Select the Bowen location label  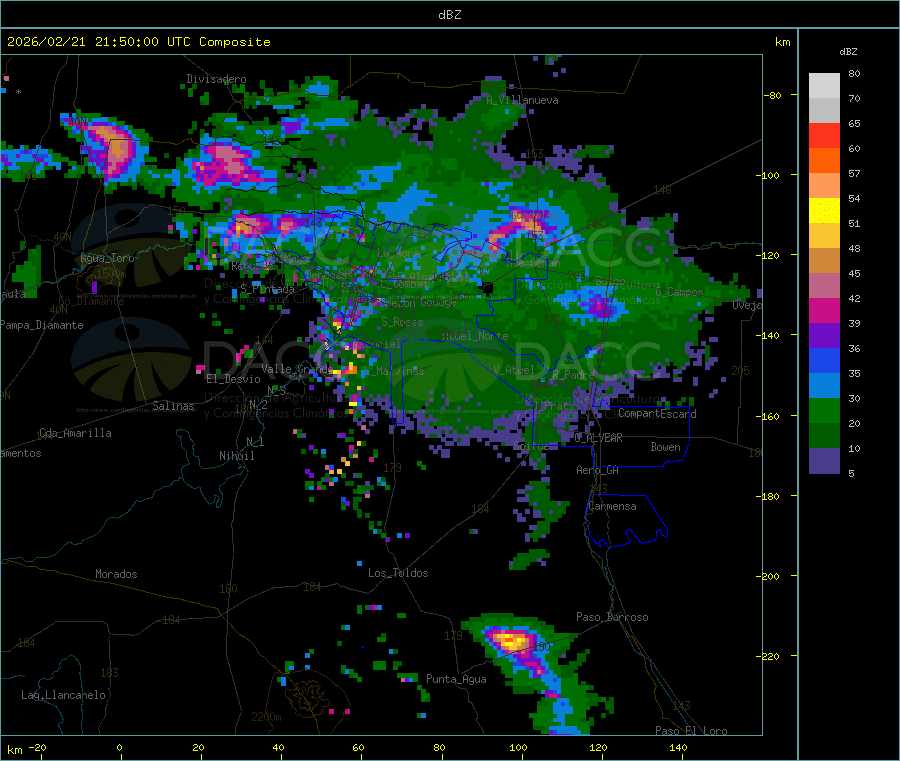(x=666, y=446)
